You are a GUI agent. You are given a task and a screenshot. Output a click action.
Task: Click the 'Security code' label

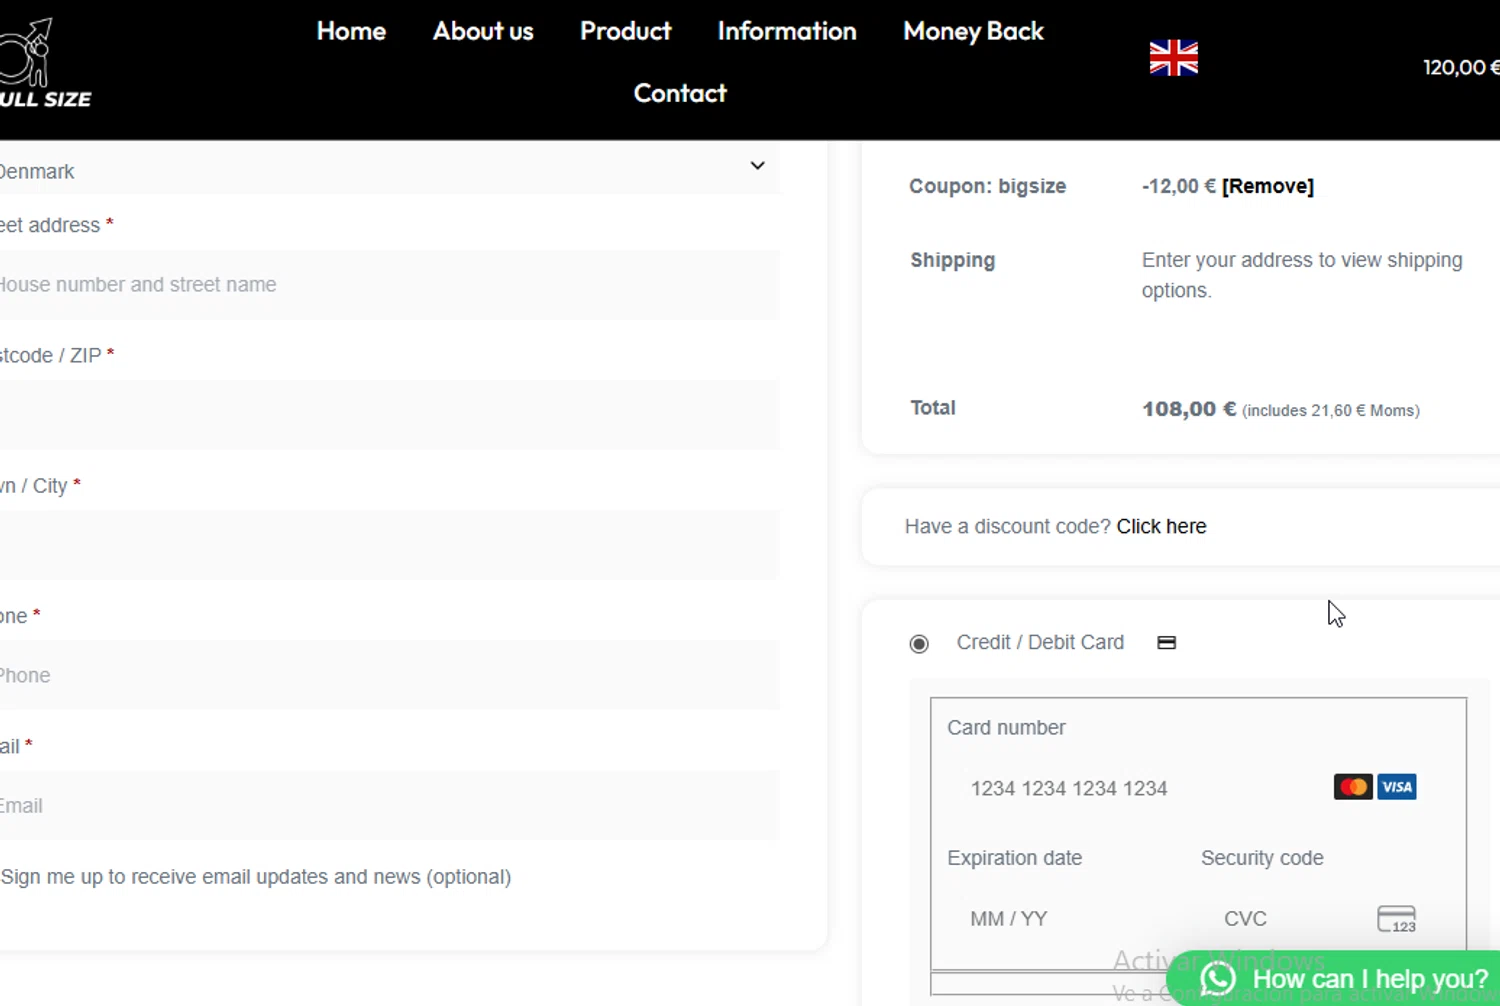[1262, 858]
